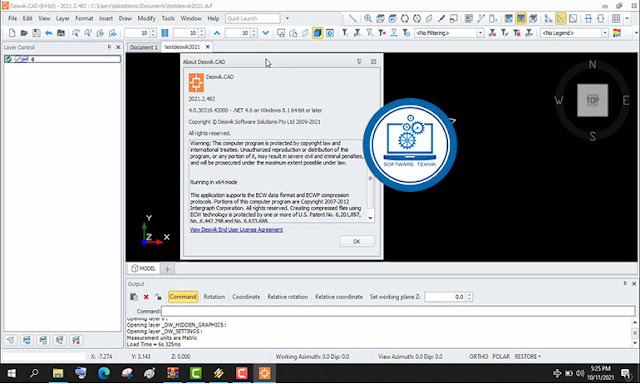Open the No Legend dropdown
The image size is (640, 384).
605,33
